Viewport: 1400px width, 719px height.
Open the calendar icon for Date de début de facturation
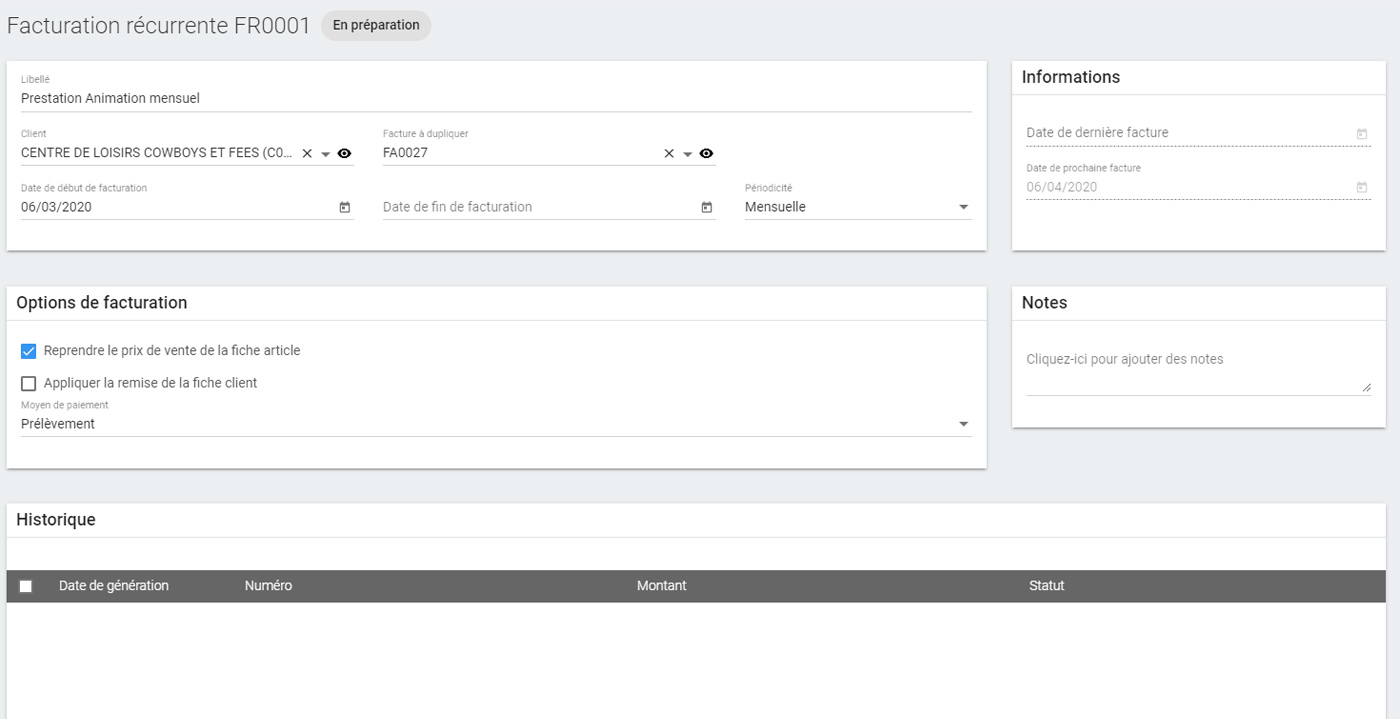pyautogui.click(x=344, y=206)
